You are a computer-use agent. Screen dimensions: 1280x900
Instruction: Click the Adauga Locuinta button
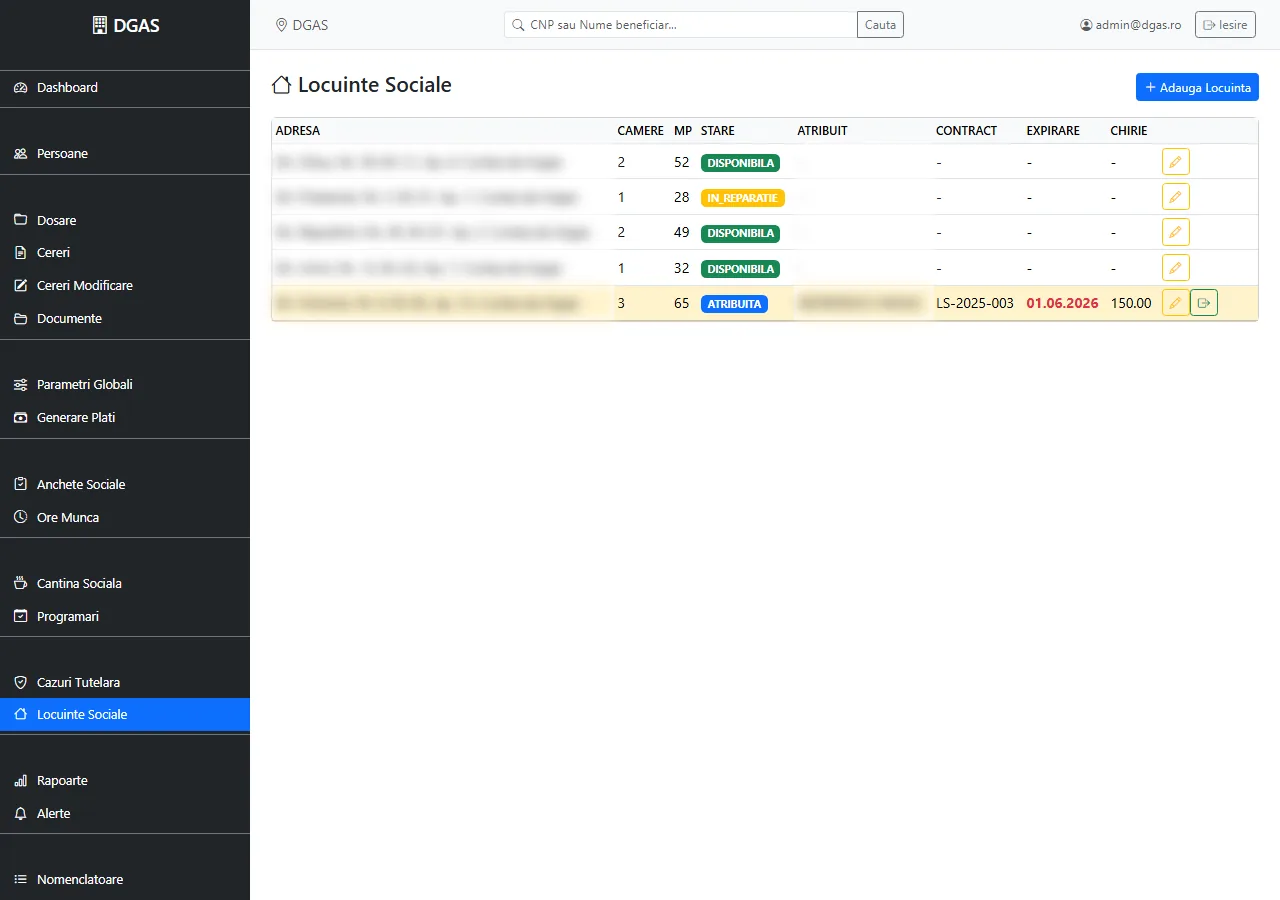pos(1197,87)
